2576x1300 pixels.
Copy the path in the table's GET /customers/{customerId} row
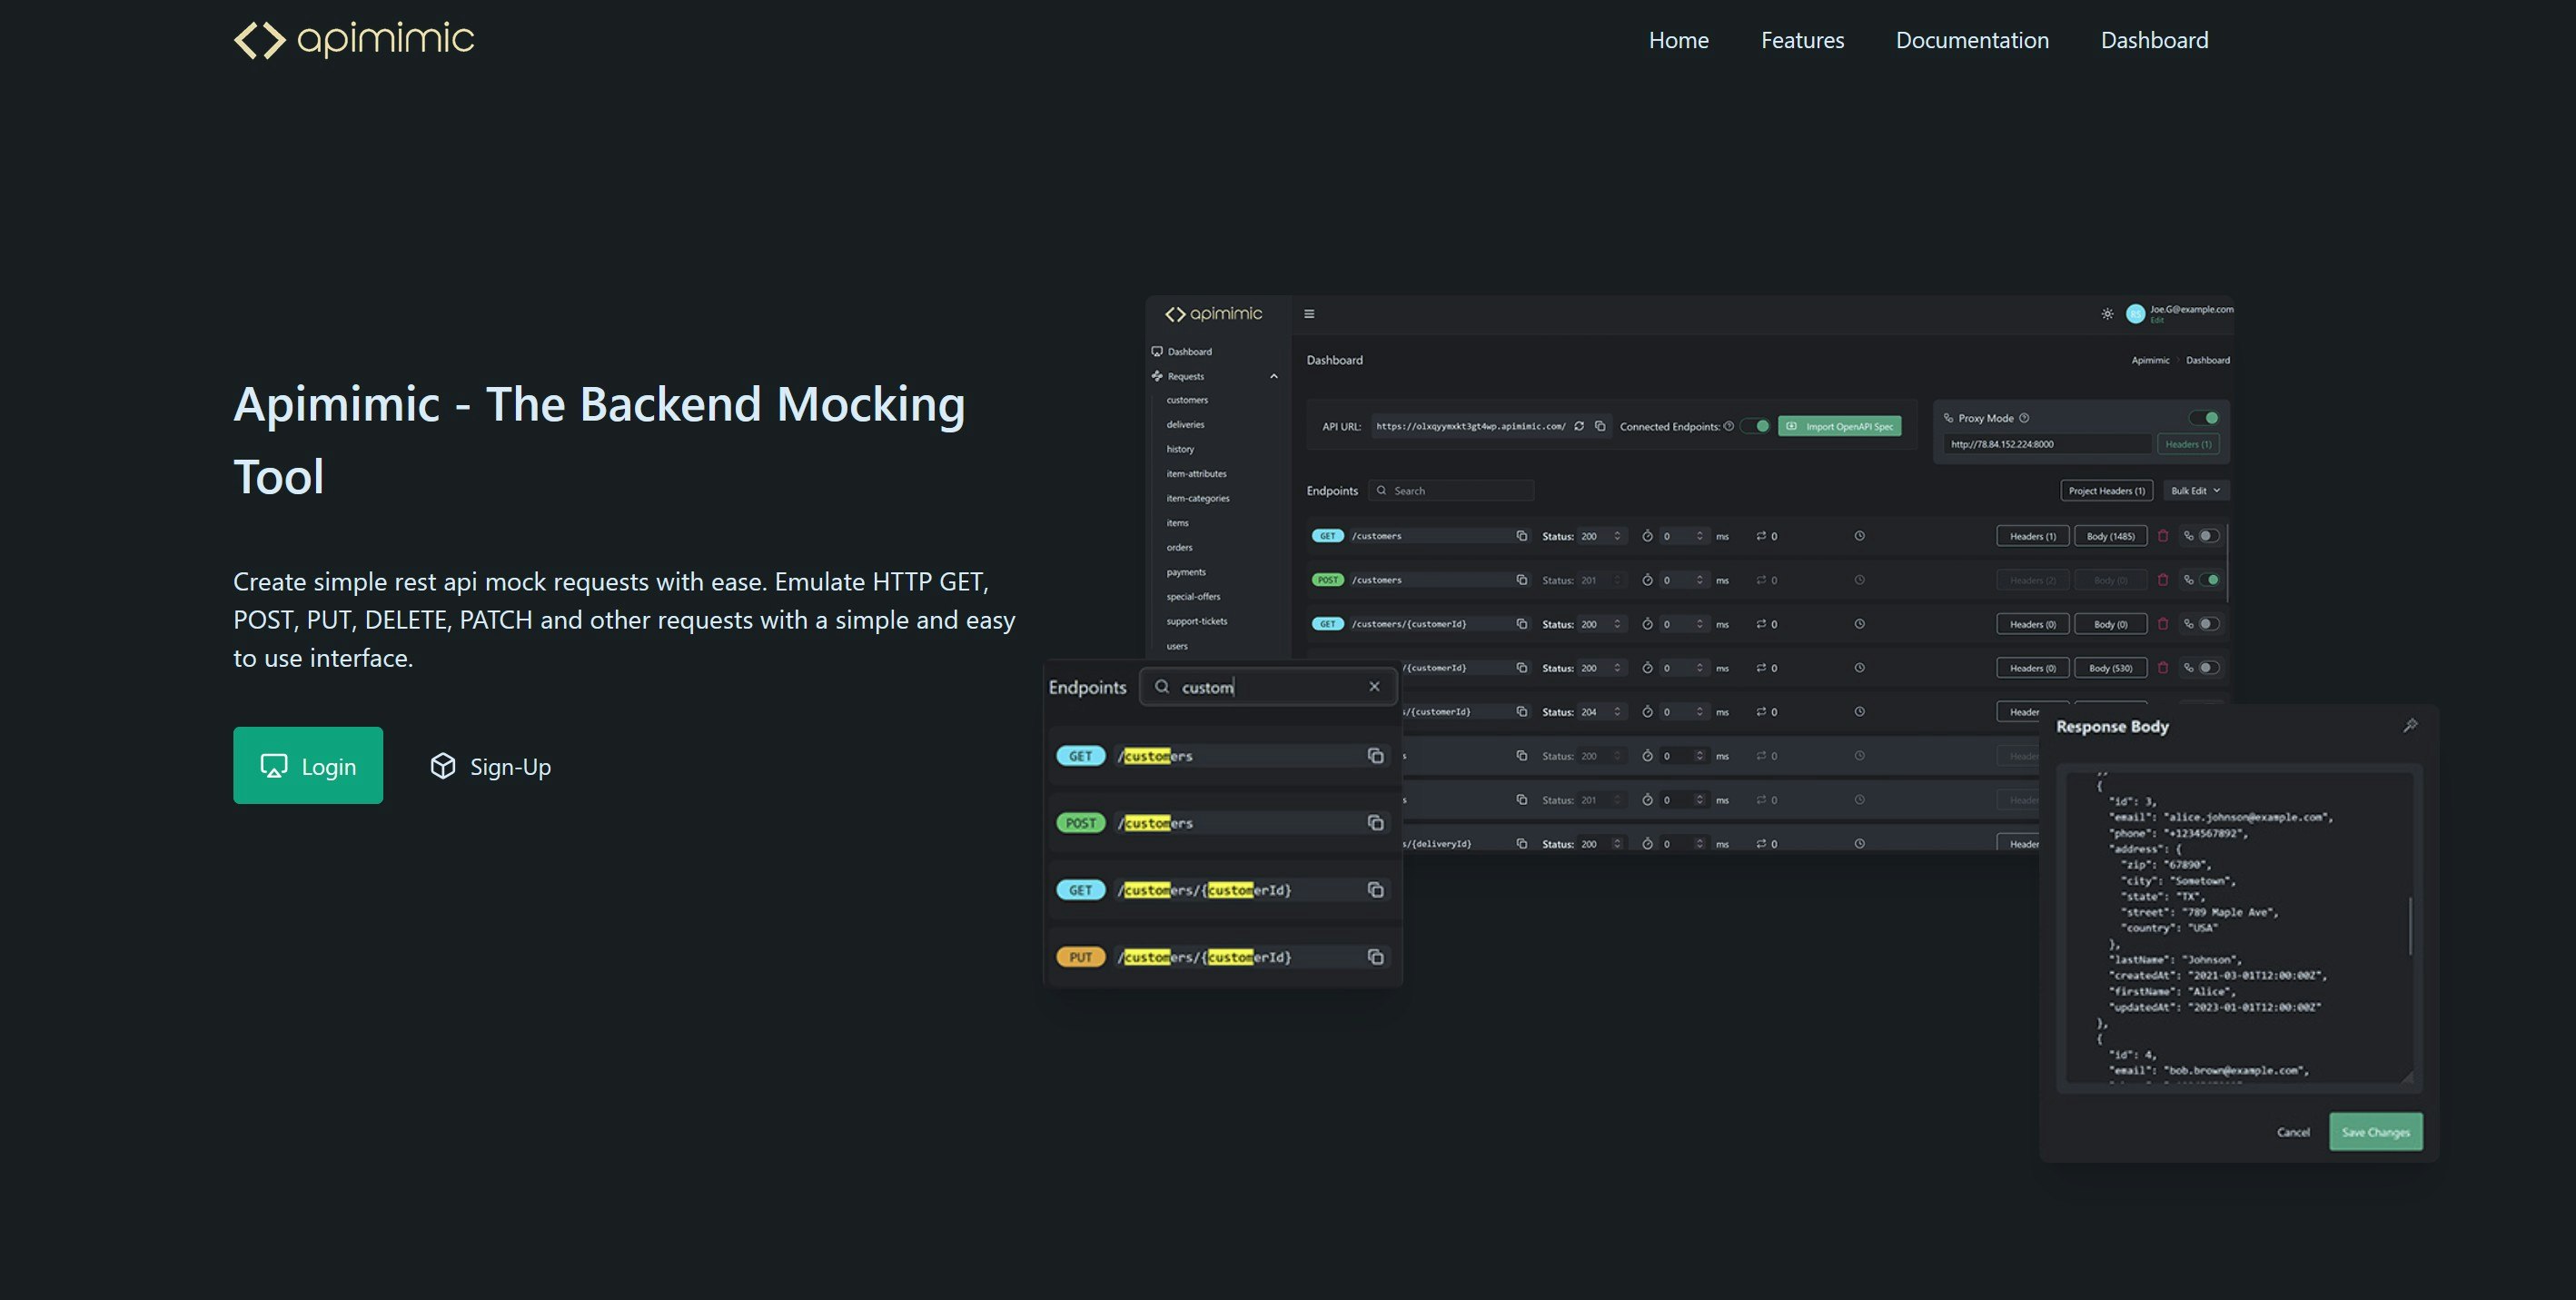coord(1522,624)
